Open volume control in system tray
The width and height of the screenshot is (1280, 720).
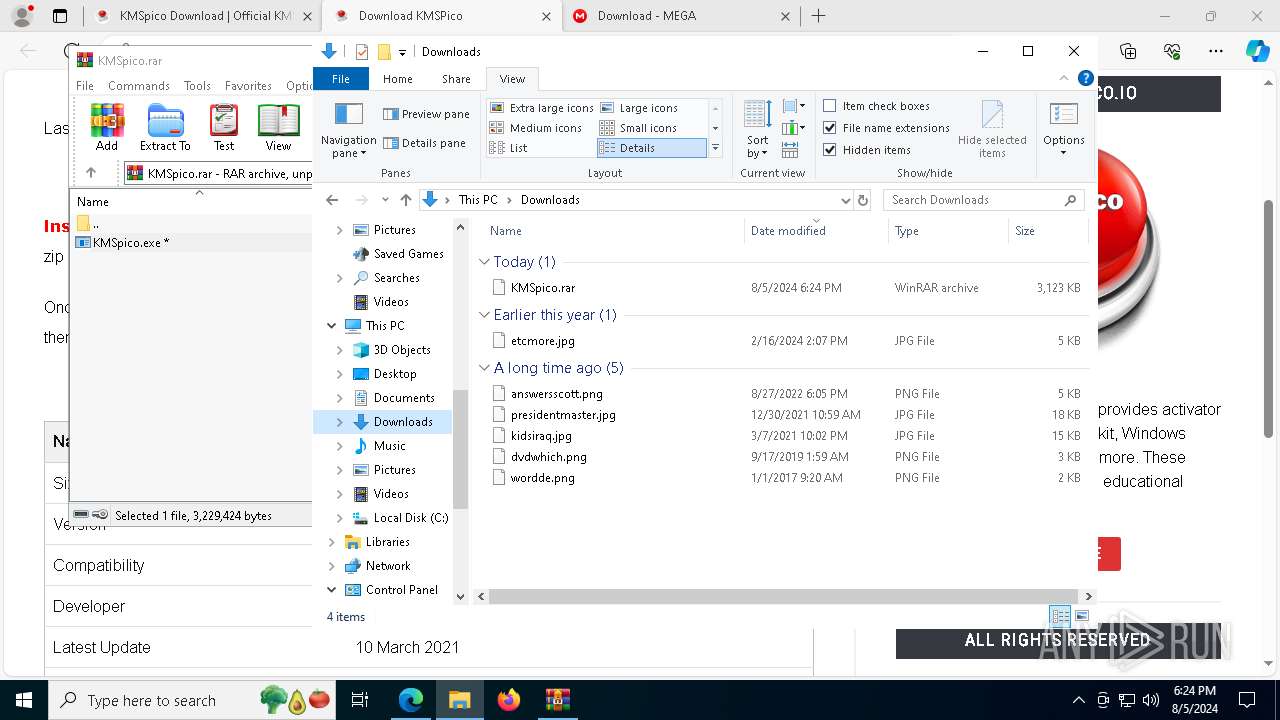pyautogui.click(x=1151, y=700)
